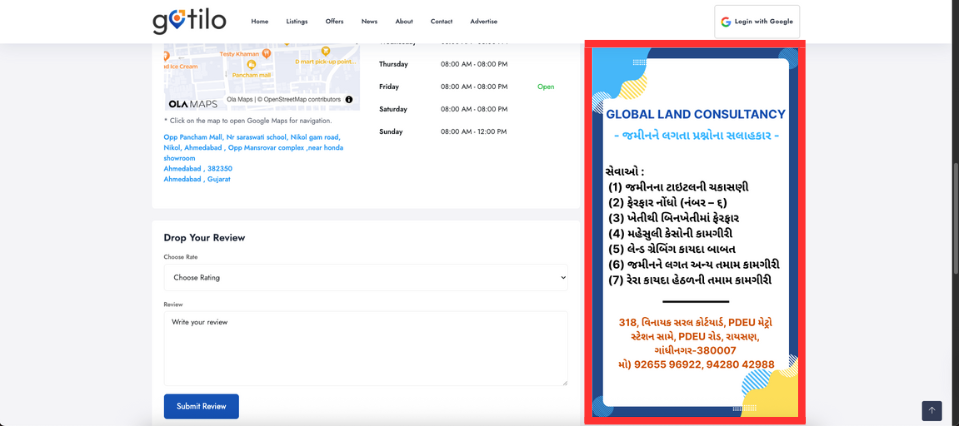Navigate to News

click(369, 21)
